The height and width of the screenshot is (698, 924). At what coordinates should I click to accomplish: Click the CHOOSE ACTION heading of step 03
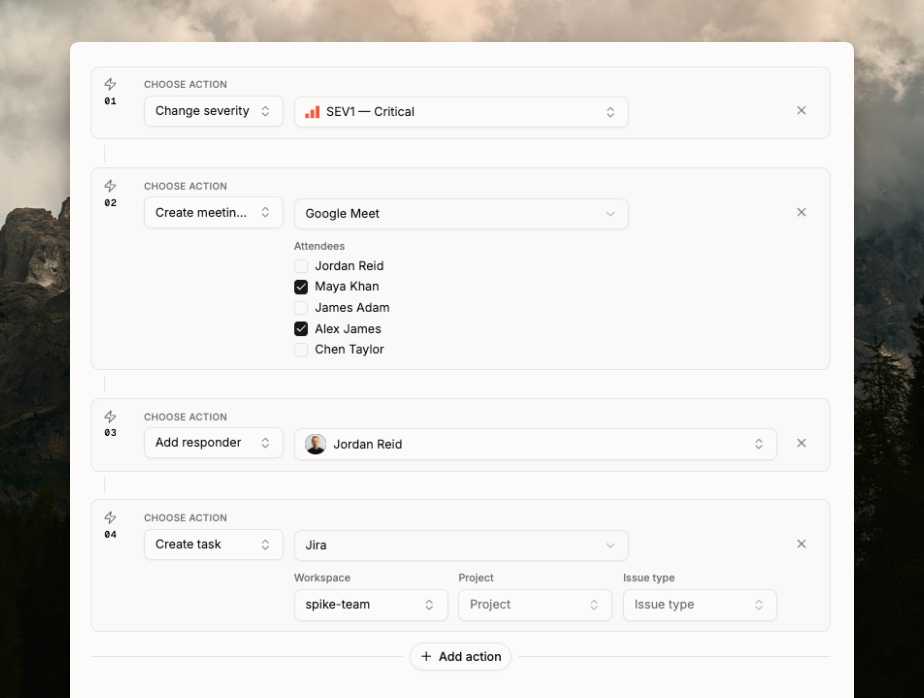pos(186,417)
